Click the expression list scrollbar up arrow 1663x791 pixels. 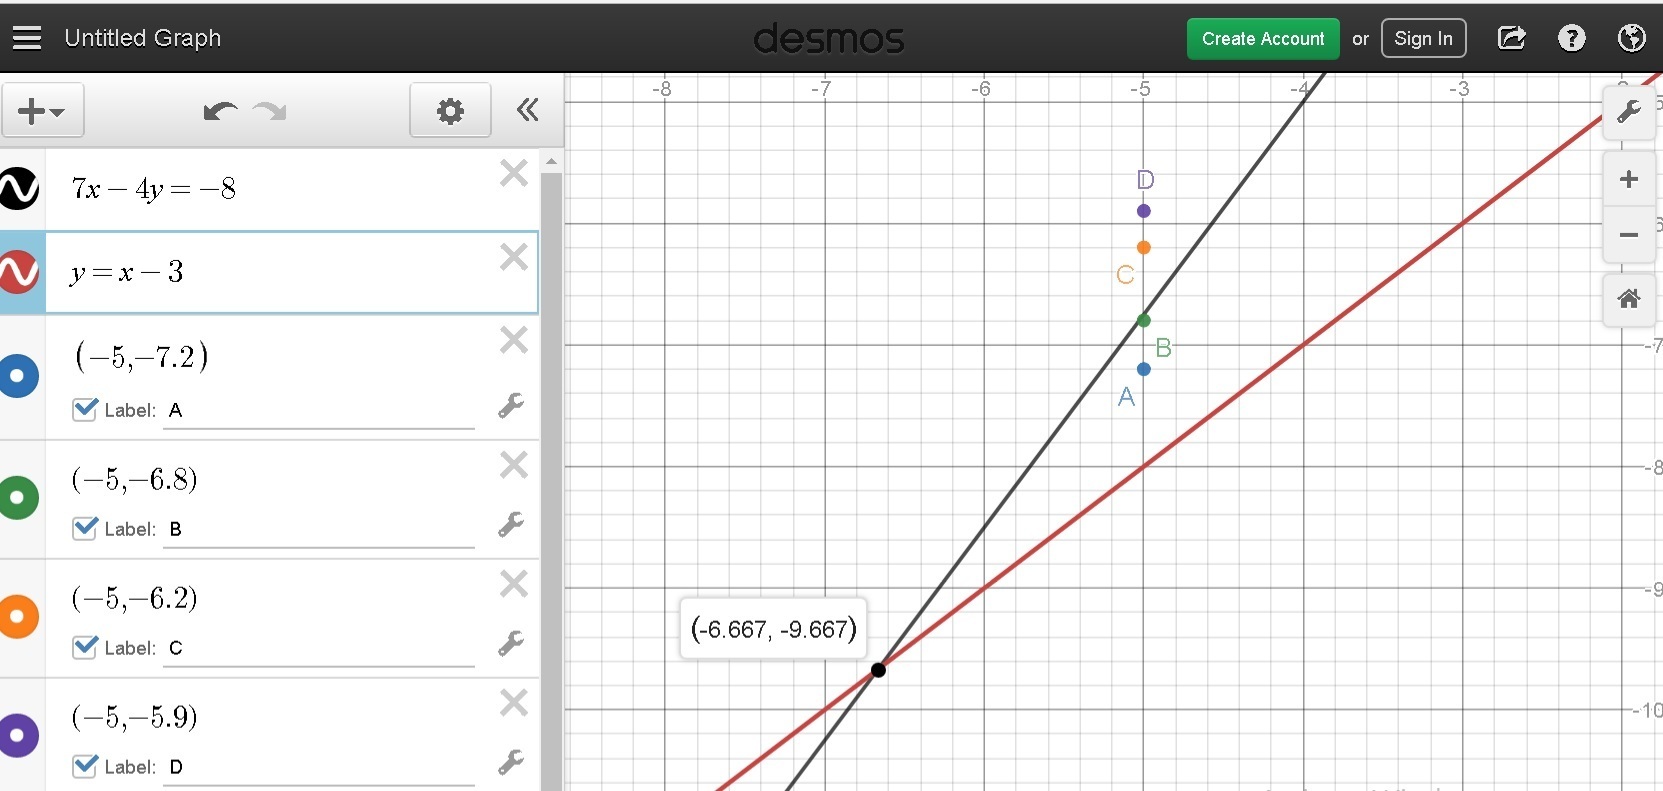pyautogui.click(x=551, y=161)
